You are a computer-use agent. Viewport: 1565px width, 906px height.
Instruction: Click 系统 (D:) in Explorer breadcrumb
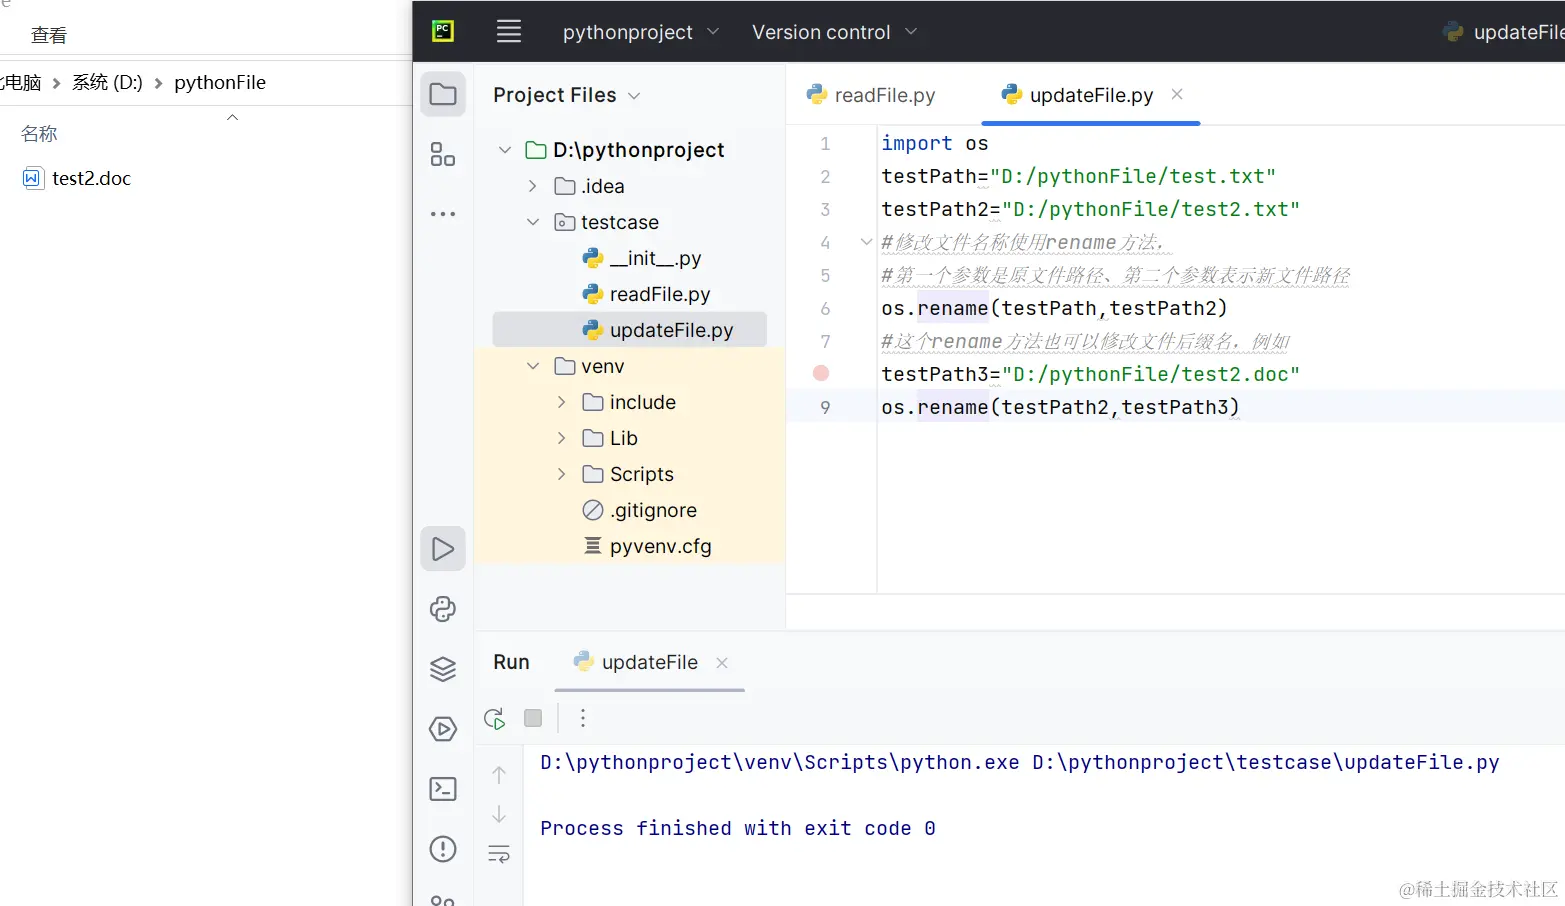pyautogui.click(x=107, y=82)
